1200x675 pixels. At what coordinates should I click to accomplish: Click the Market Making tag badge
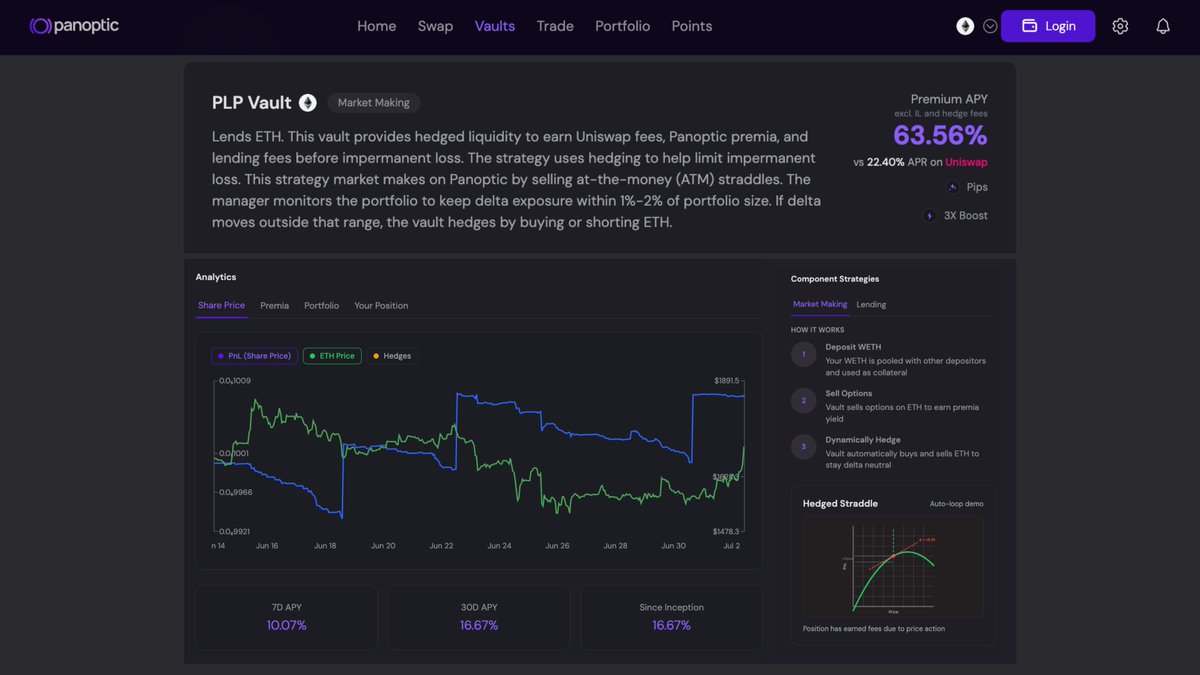point(374,103)
